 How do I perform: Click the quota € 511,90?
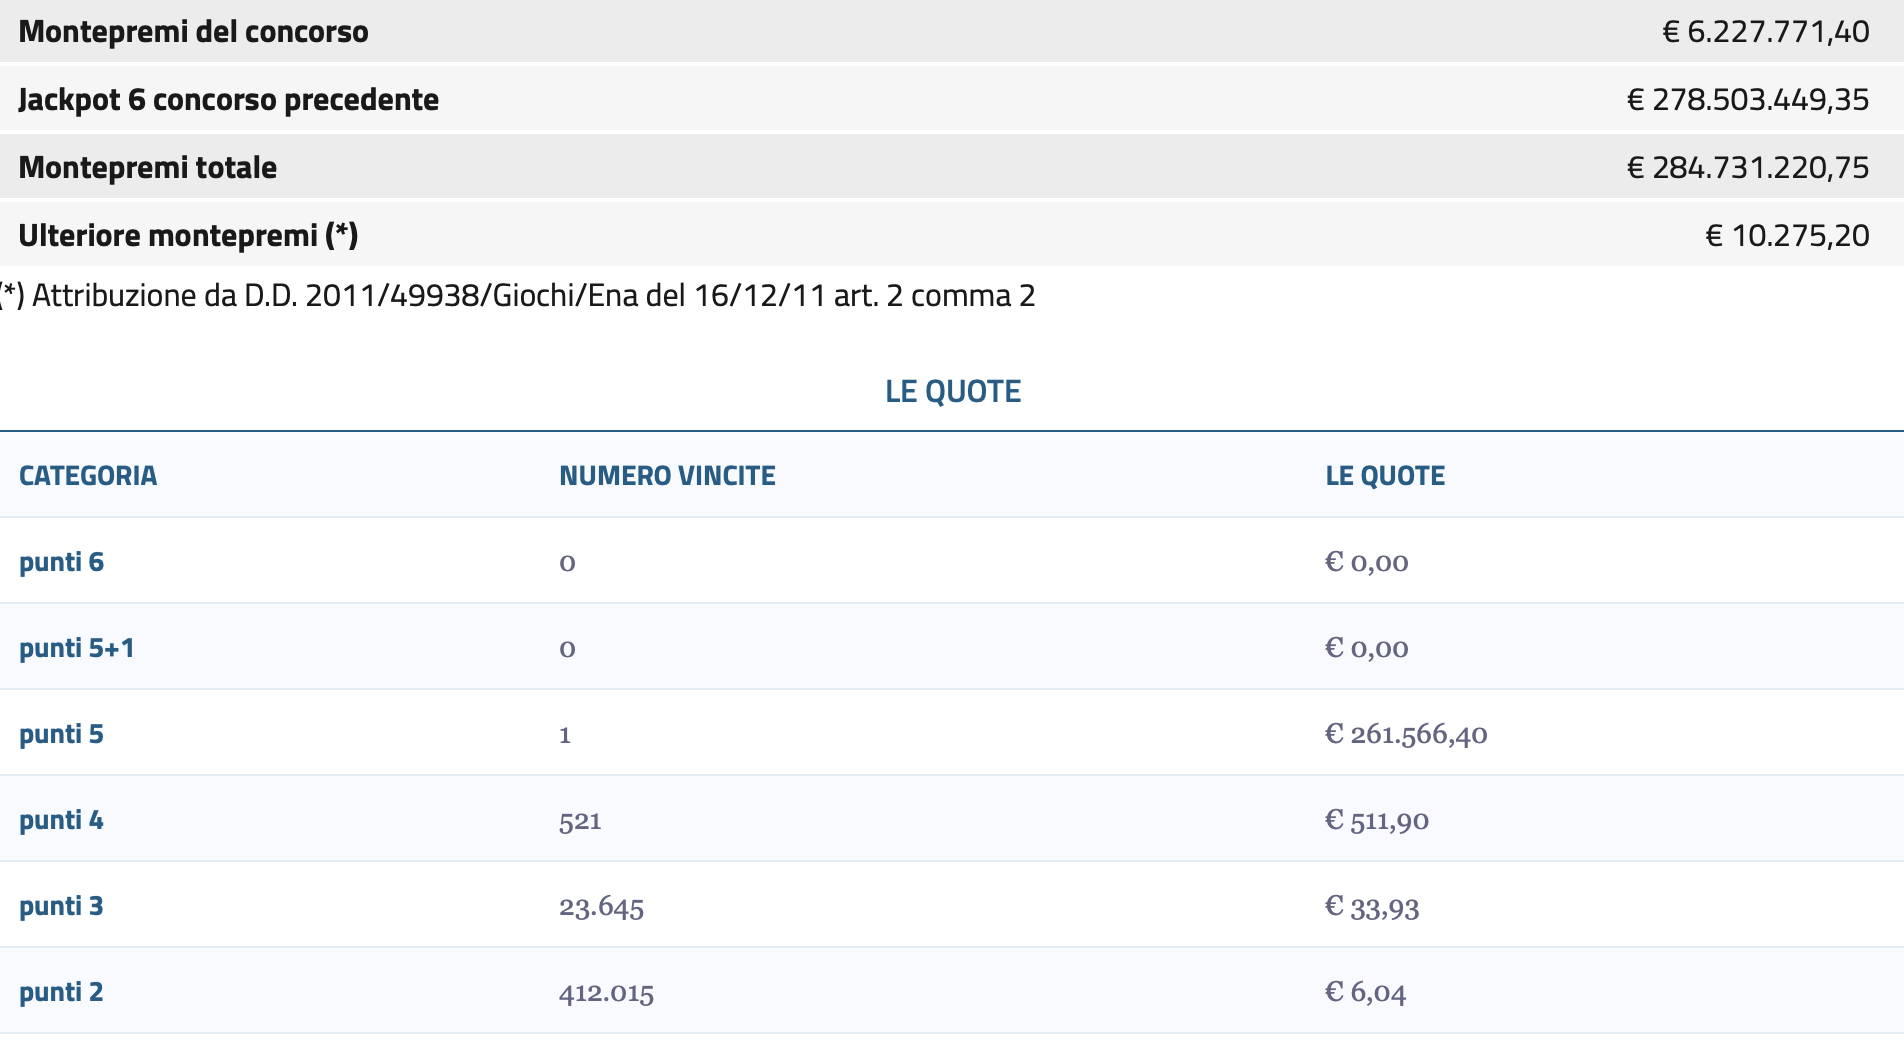coord(1377,820)
